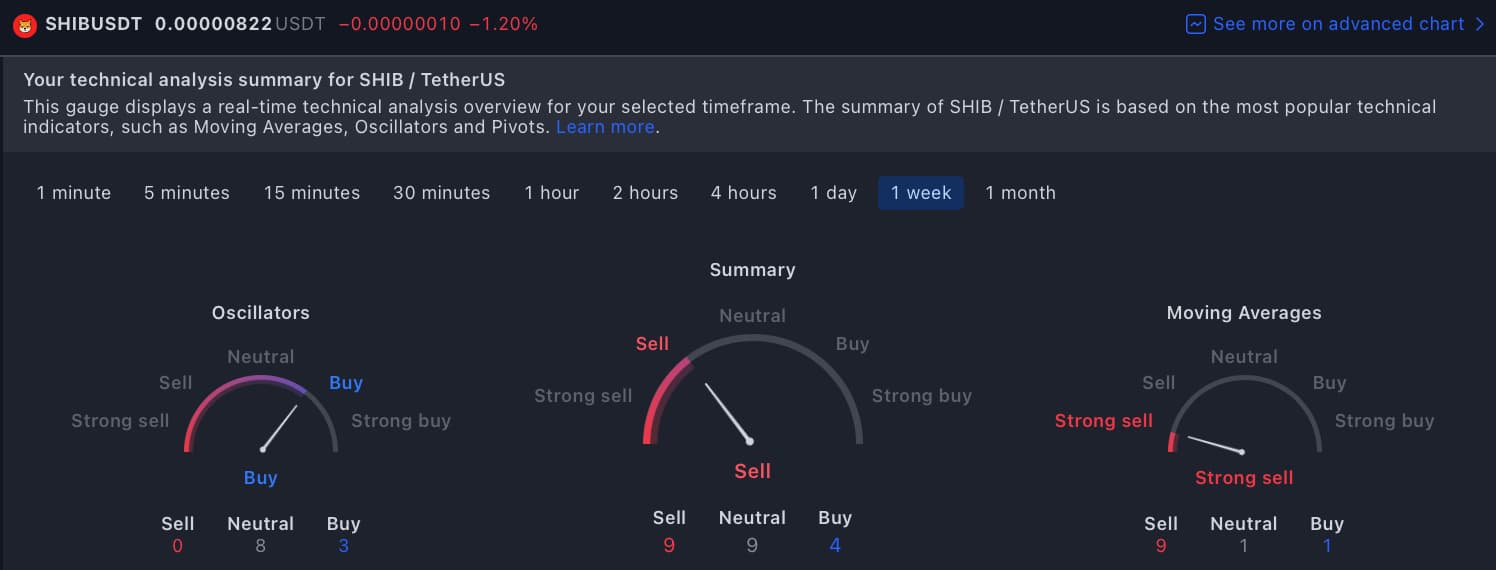Image resolution: width=1496 pixels, height=570 pixels.
Task: Switch to the 1 day tab
Action: (x=834, y=193)
